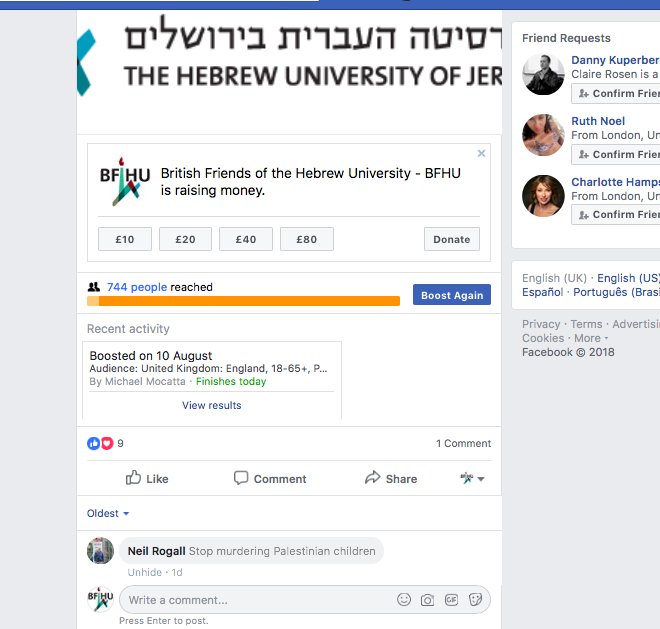Viewport: 660px width, 629px height.
Task: Expand the More footer links menu
Action: 591,338
